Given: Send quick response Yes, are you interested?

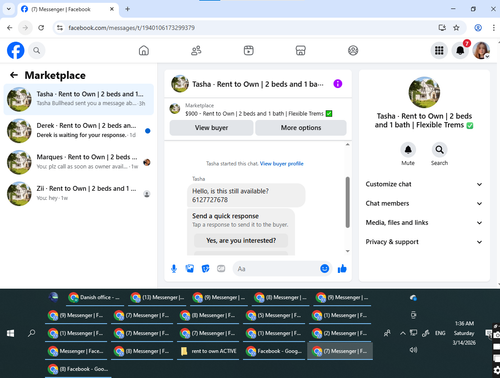Looking at the screenshot, I should (241, 240).
